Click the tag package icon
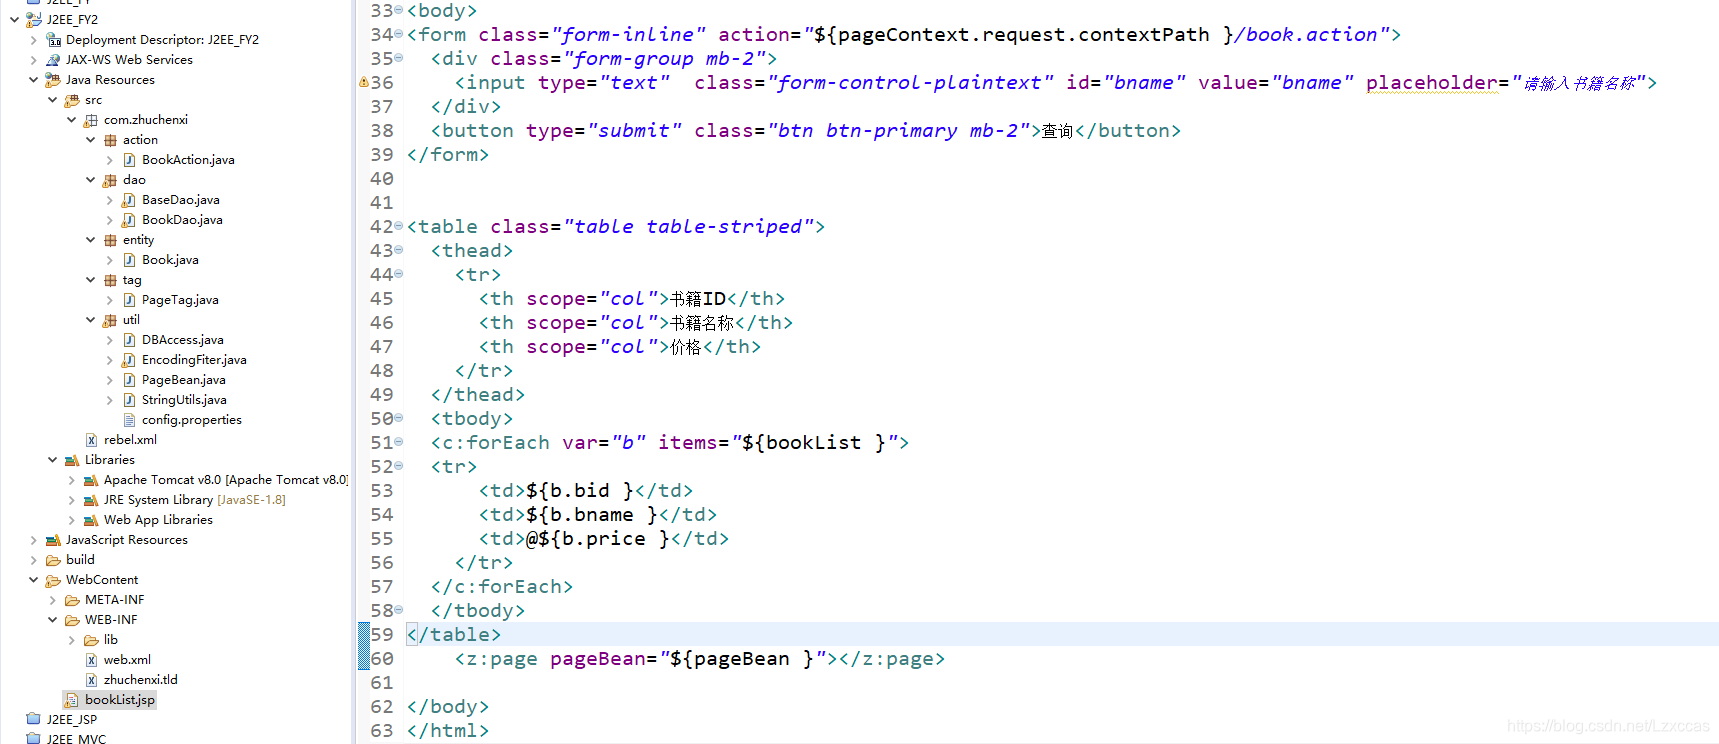Image resolution: width=1719 pixels, height=744 pixels. (110, 280)
